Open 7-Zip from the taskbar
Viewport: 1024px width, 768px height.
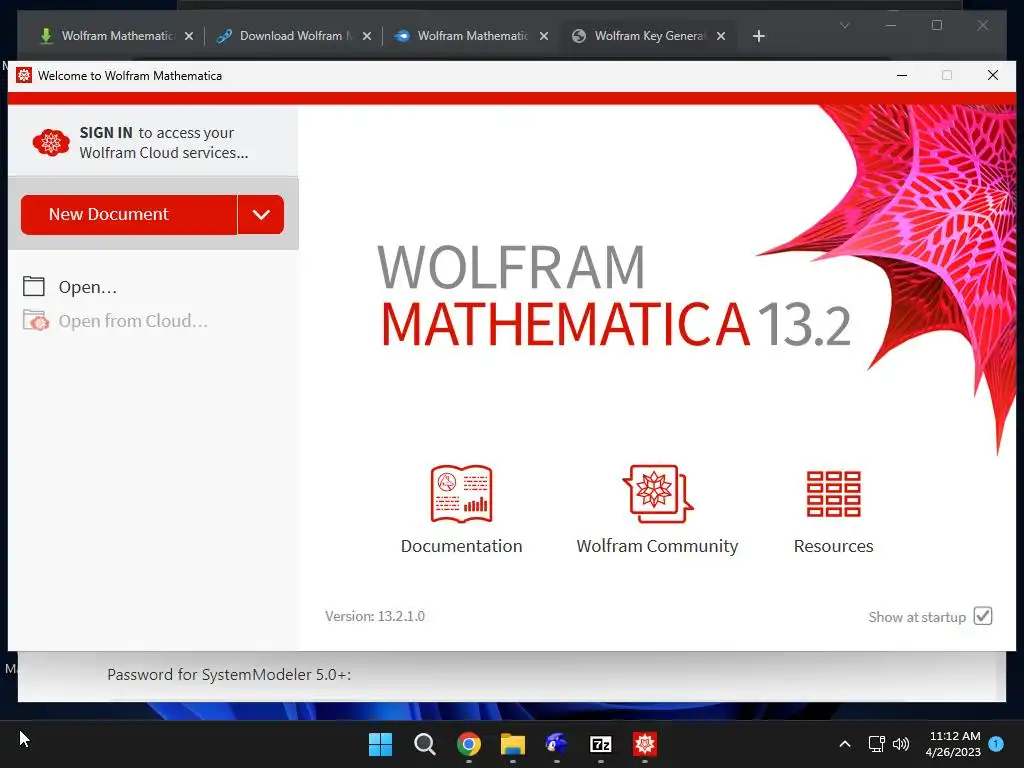click(601, 744)
